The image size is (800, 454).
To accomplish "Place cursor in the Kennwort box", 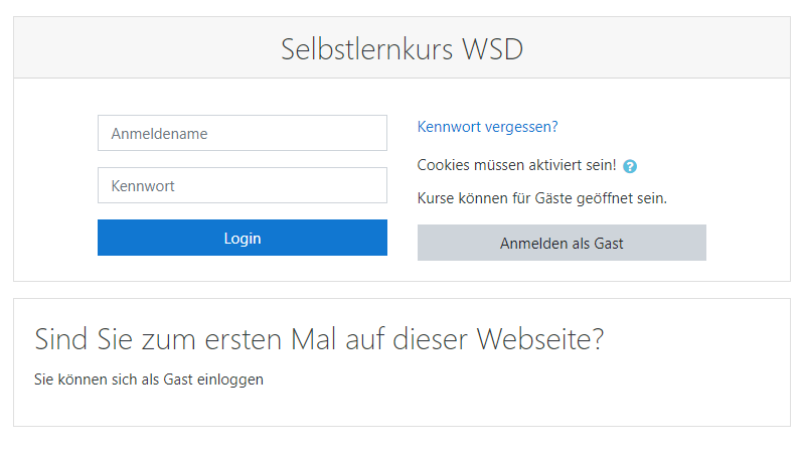I will [242, 185].
